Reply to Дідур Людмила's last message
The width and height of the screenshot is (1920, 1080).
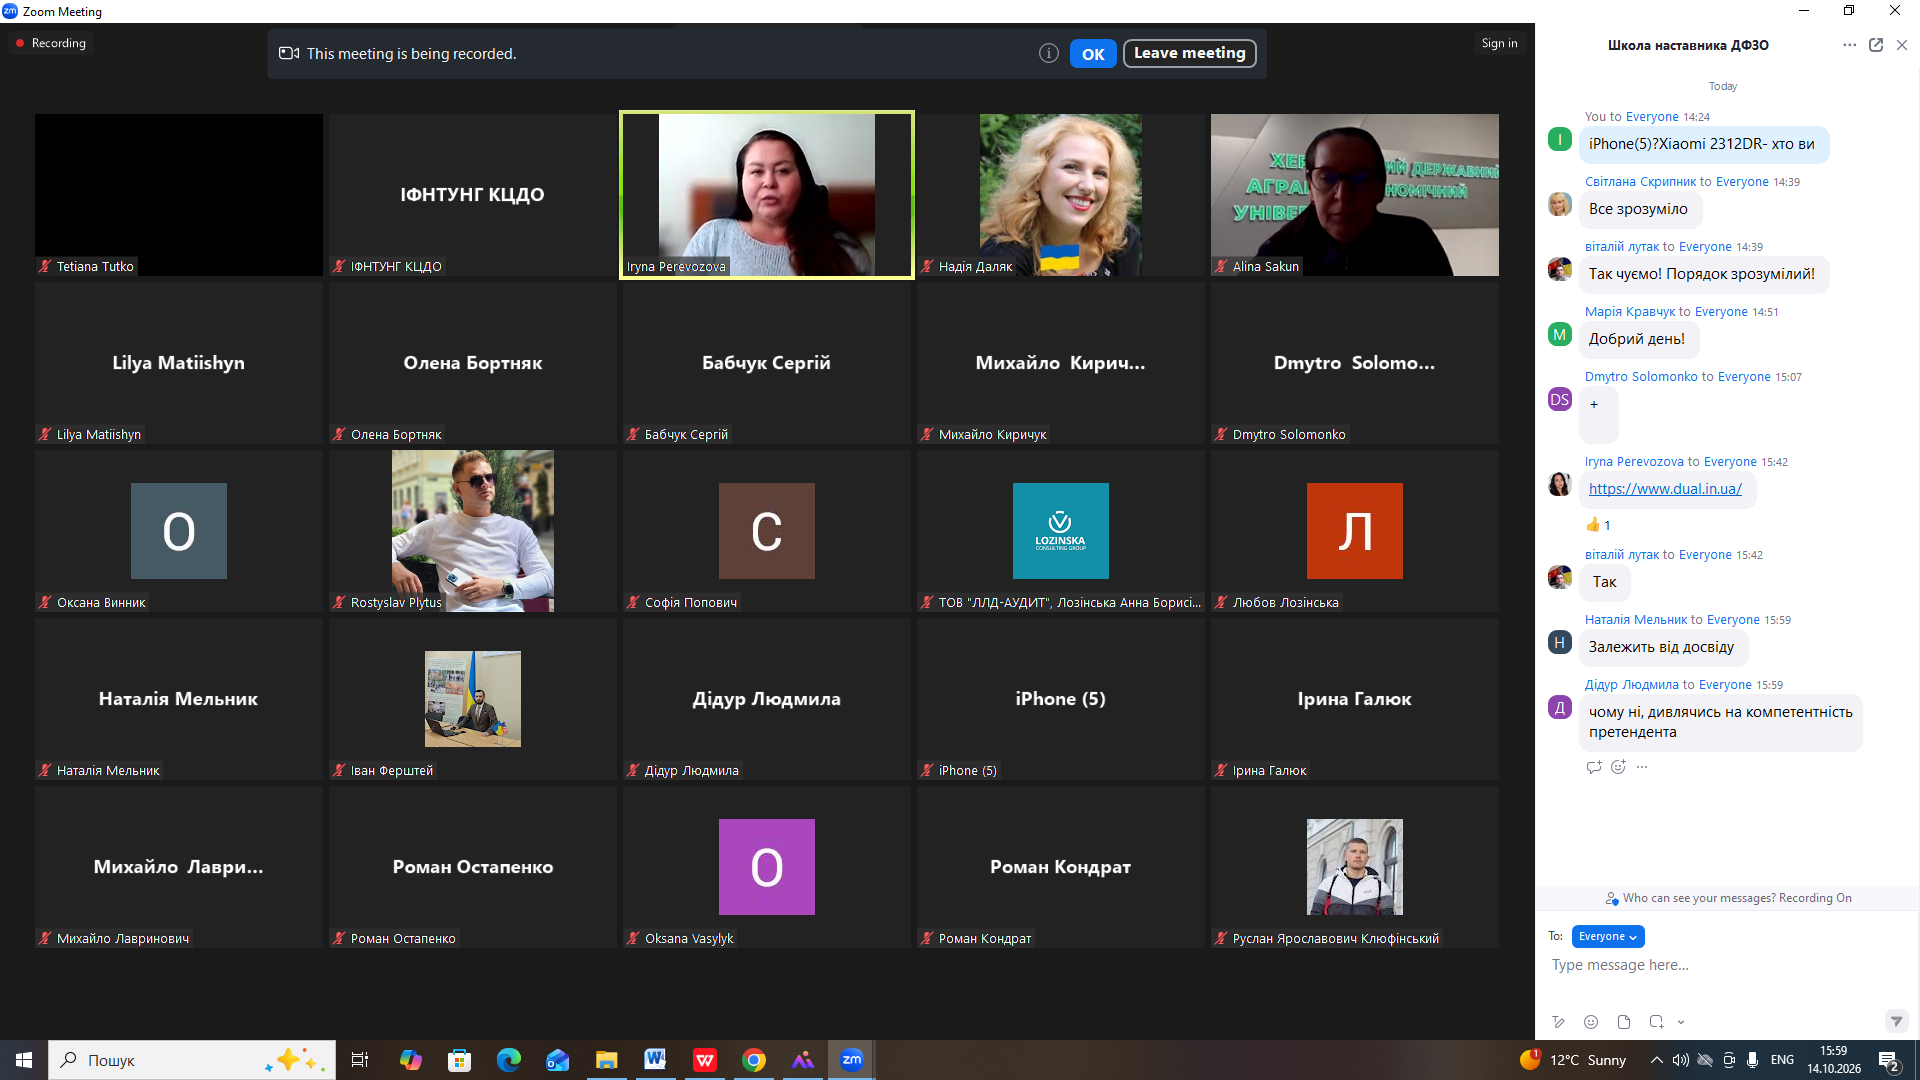pos(1594,767)
